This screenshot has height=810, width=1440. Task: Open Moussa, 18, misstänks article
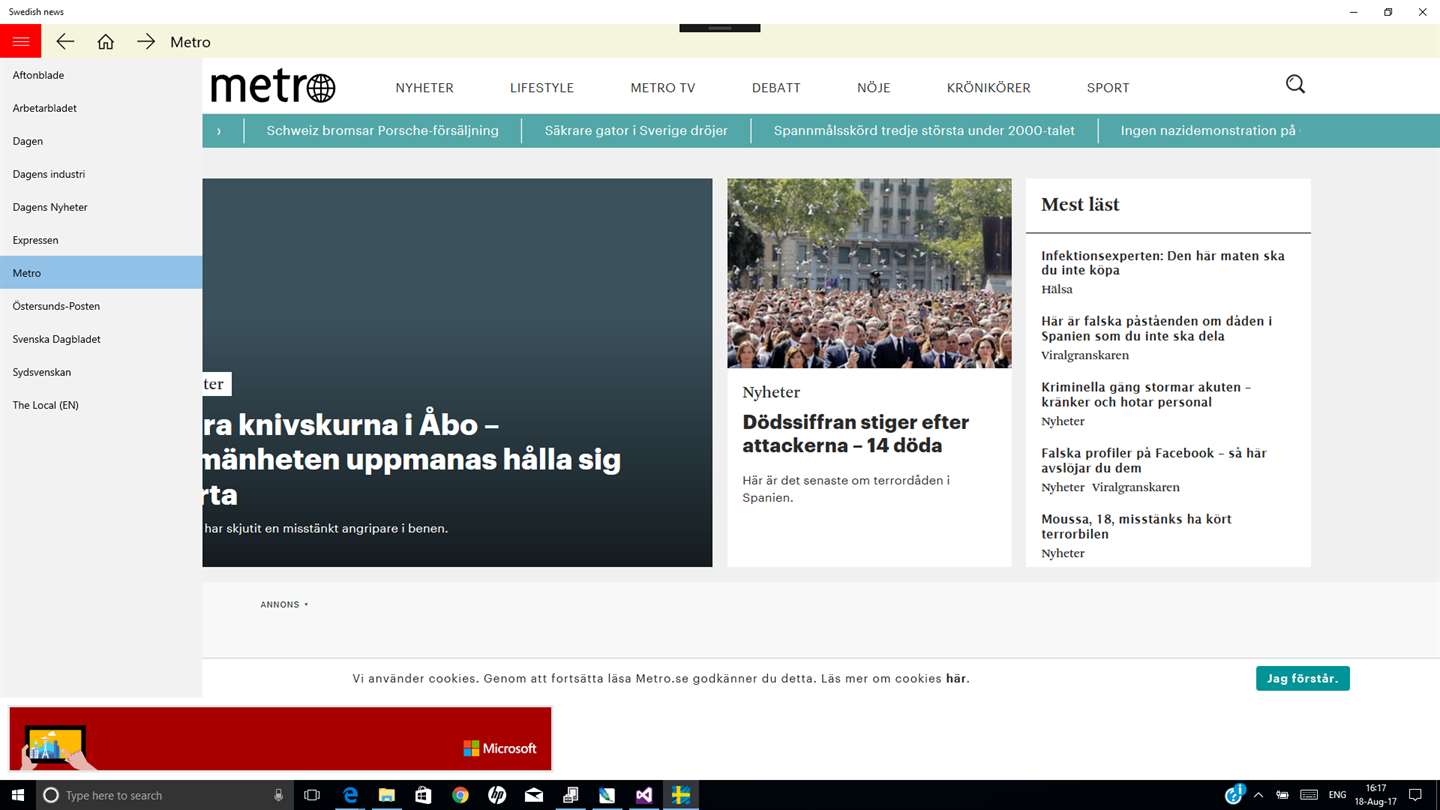pos(1136,527)
